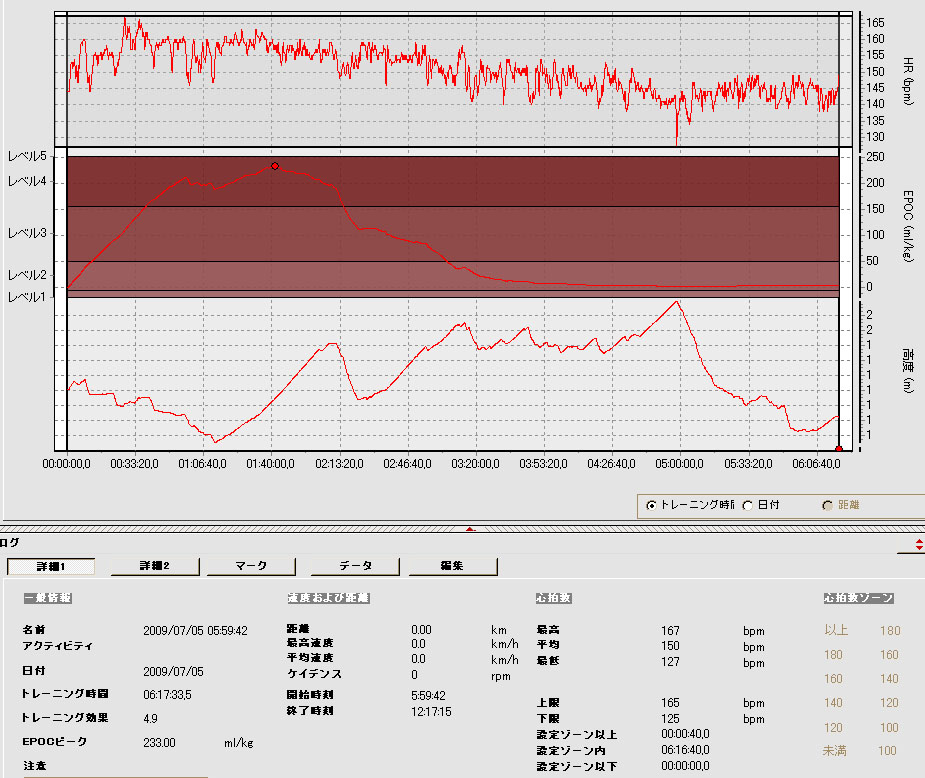The image size is (925, 778).
Task: Click the 00:00:00,0 time axis label
Action: [x=66, y=464]
